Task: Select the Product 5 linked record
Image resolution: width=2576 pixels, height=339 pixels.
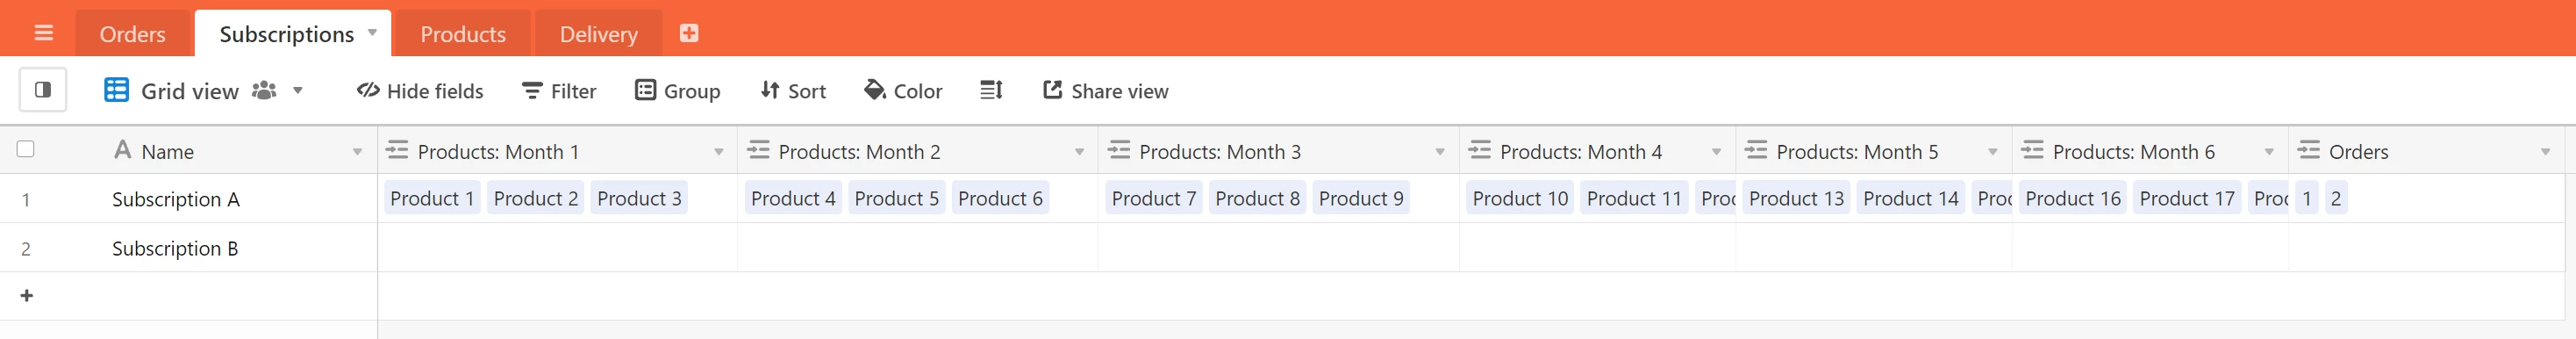Action: click(x=896, y=198)
